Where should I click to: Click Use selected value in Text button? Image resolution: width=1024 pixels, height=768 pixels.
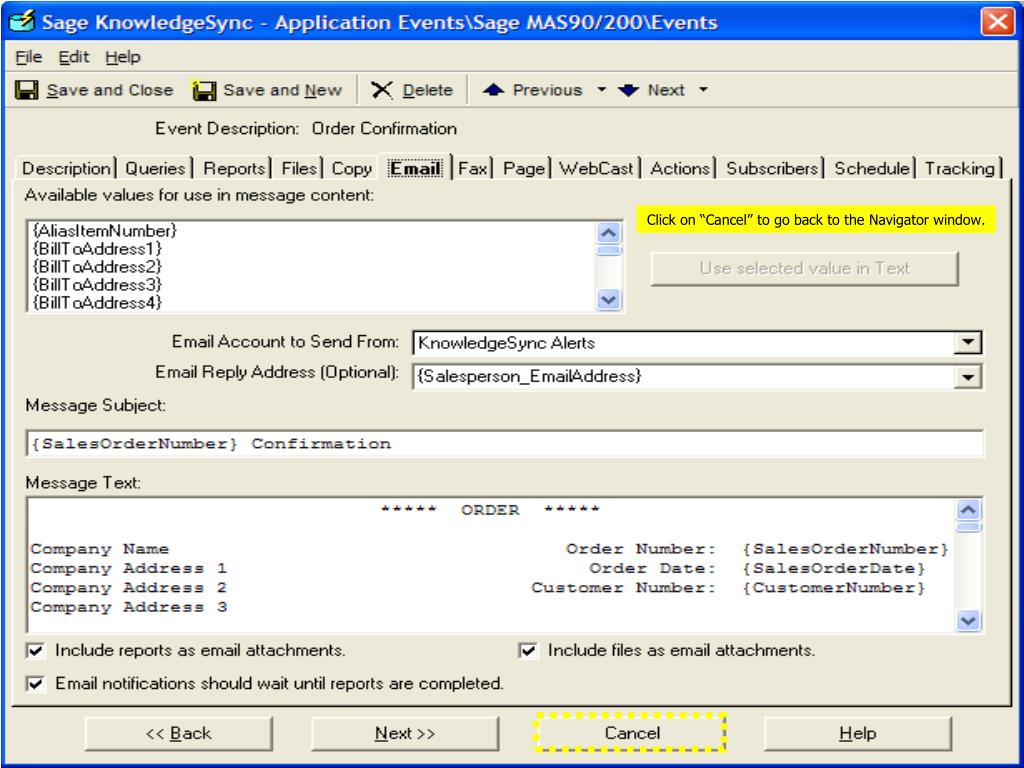coord(805,268)
